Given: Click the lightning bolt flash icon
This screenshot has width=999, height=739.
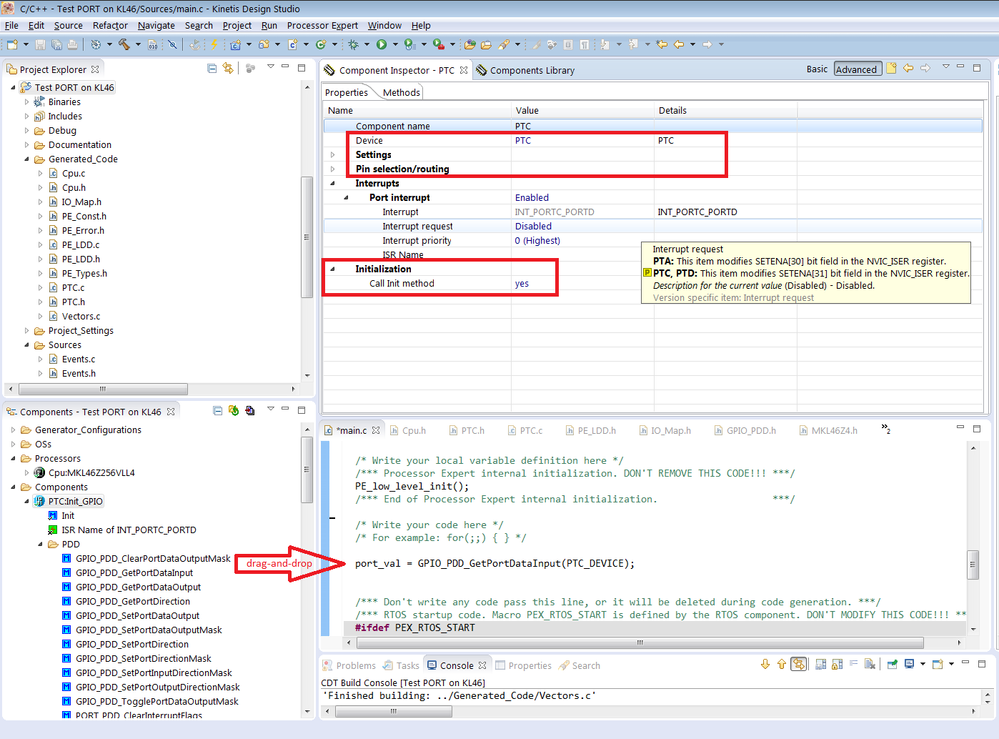Looking at the screenshot, I should pos(214,45).
